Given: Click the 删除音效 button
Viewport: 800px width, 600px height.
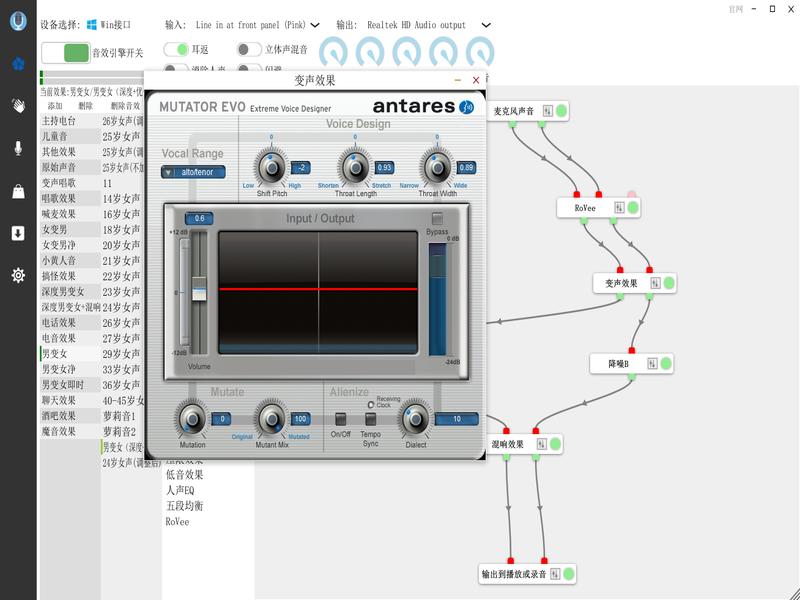Looking at the screenshot, I should (x=125, y=106).
